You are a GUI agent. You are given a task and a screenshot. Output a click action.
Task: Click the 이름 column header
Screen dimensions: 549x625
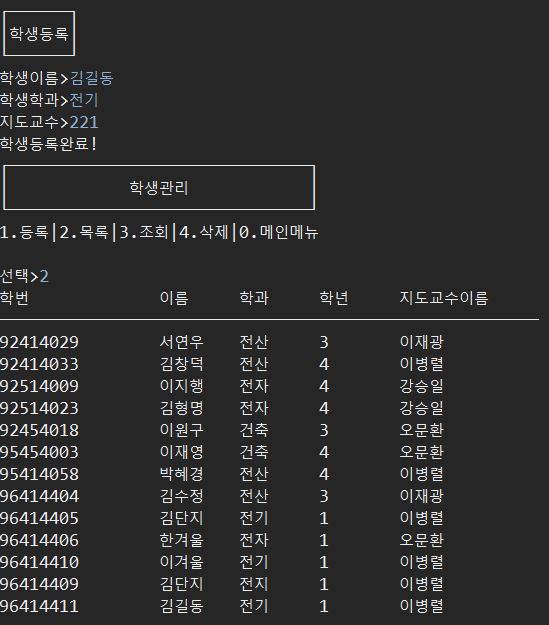point(174,298)
